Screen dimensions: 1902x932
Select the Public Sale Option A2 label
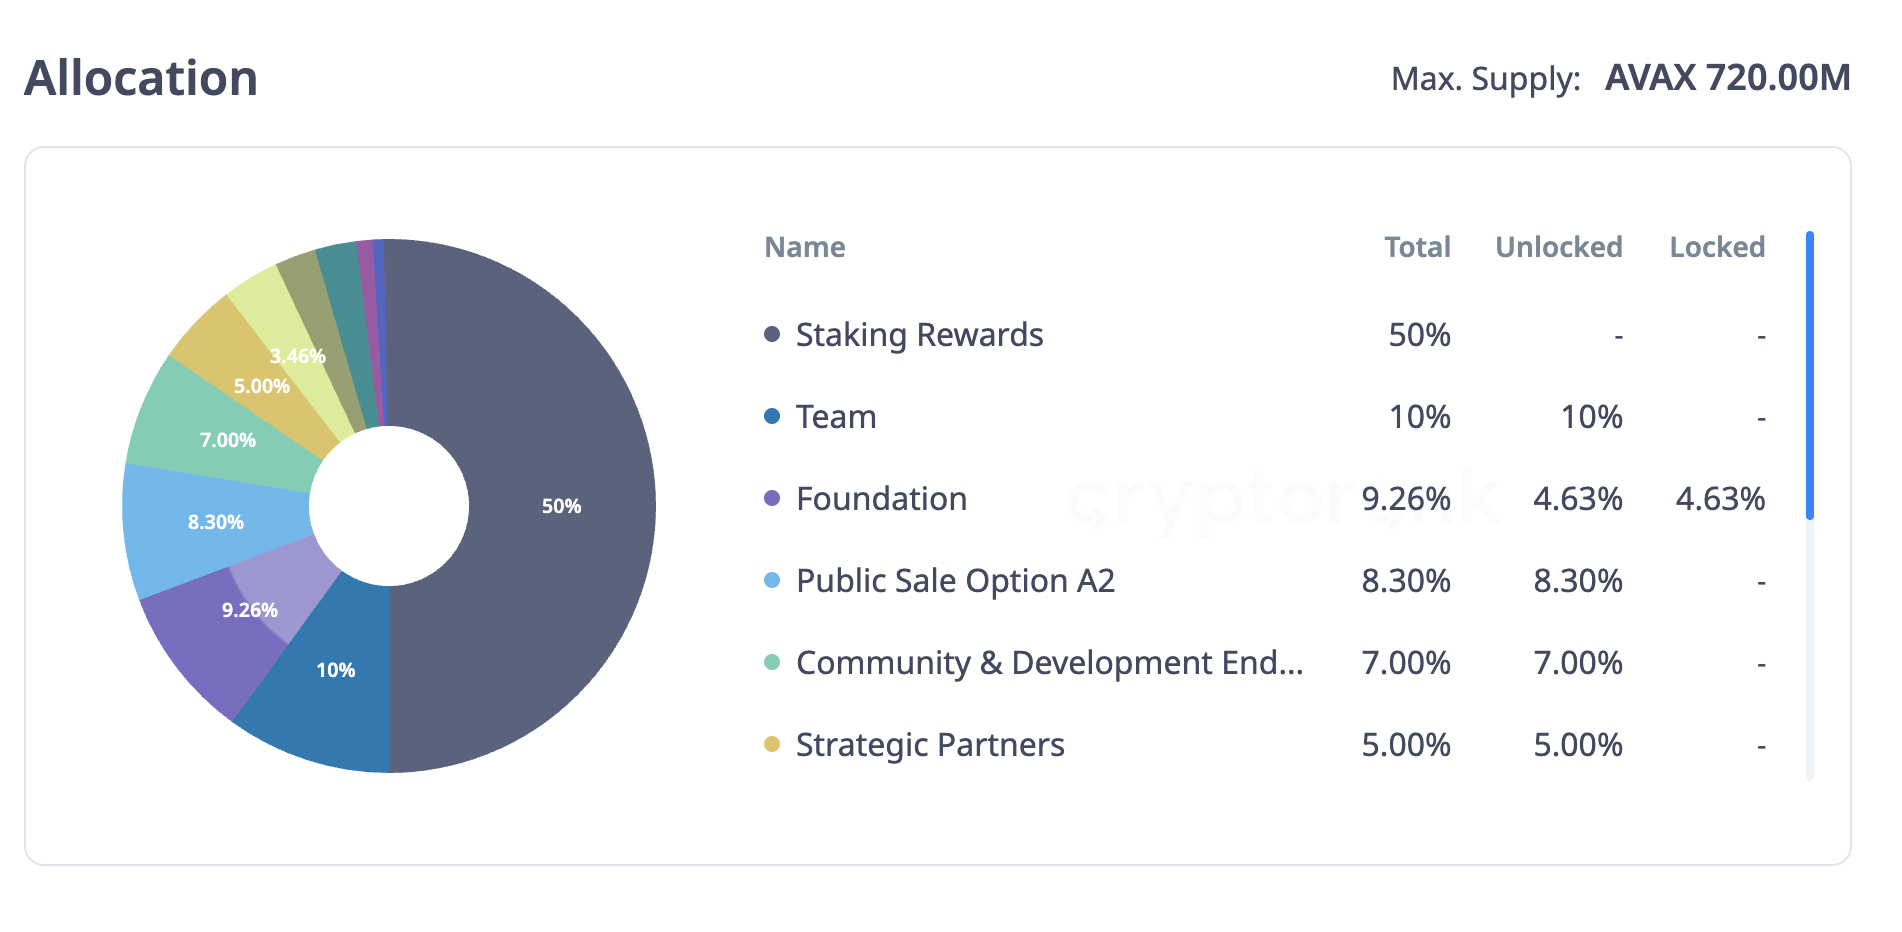click(x=955, y=581)
